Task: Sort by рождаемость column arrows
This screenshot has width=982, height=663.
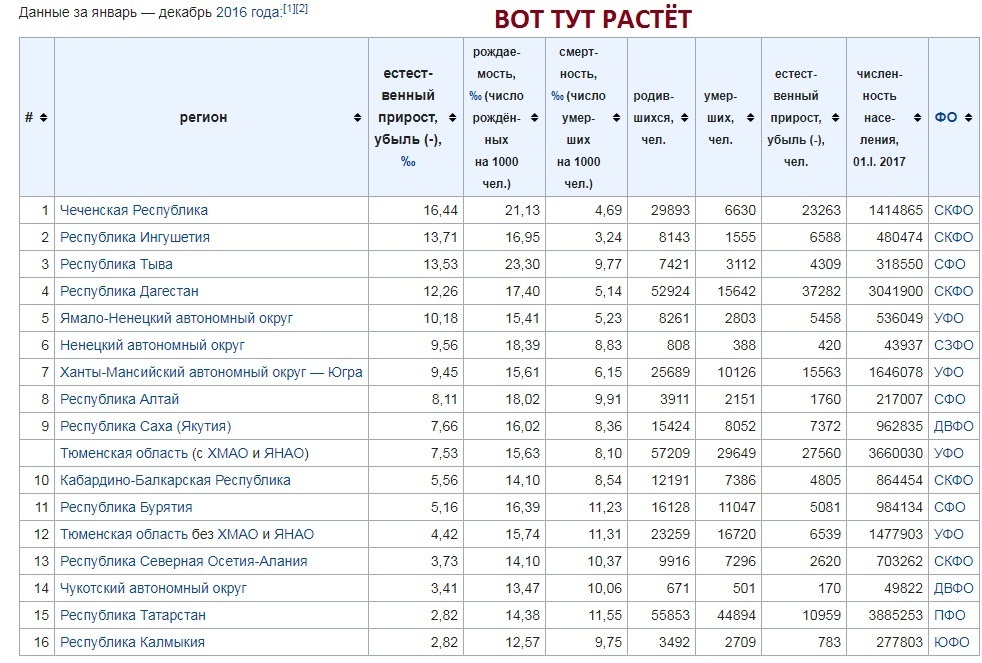Action: click(534, 118)
